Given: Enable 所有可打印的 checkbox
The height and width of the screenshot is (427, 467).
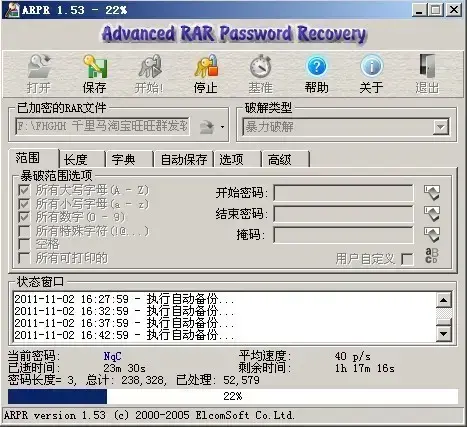Looking at the screenshot, I should coord(24,258).
